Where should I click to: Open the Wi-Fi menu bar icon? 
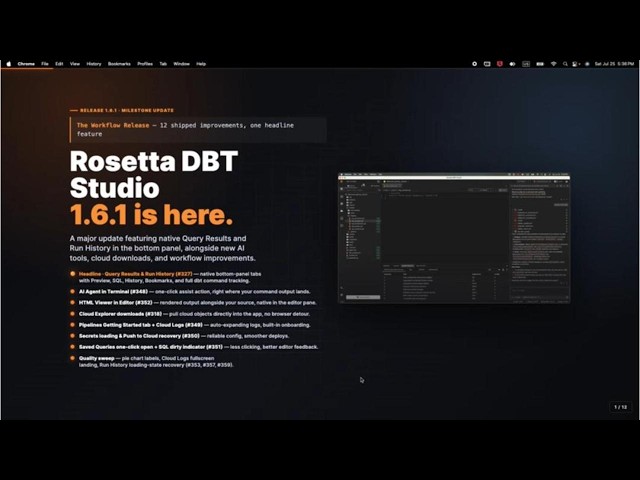click(554, 64)
